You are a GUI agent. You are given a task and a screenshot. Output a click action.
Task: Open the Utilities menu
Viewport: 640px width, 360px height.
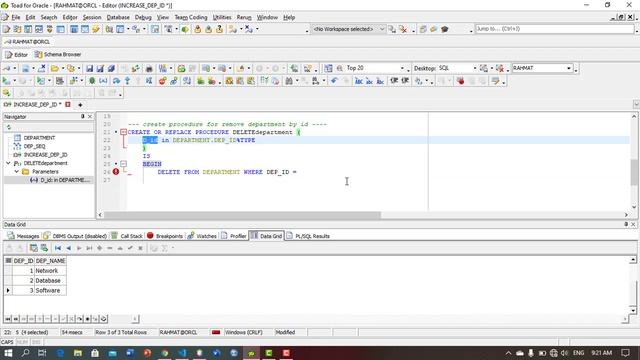(x=222, y=17)
